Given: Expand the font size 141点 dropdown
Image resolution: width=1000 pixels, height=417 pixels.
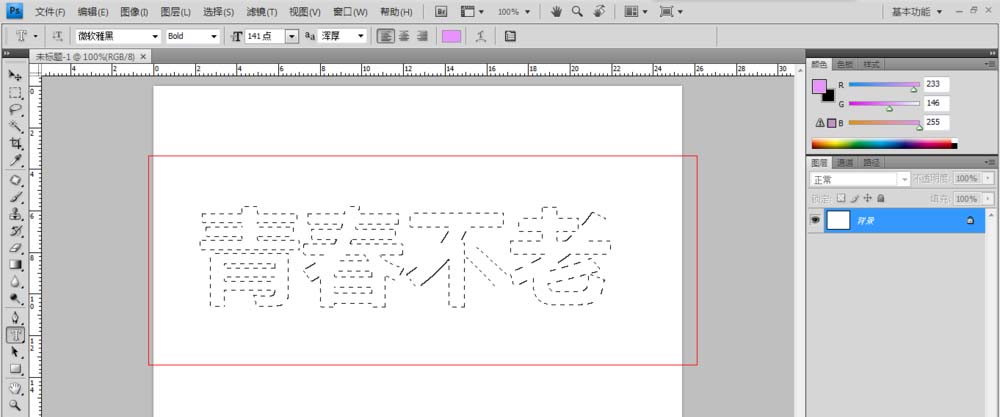Looking at the screenshot, I should (x=292, y=36).
